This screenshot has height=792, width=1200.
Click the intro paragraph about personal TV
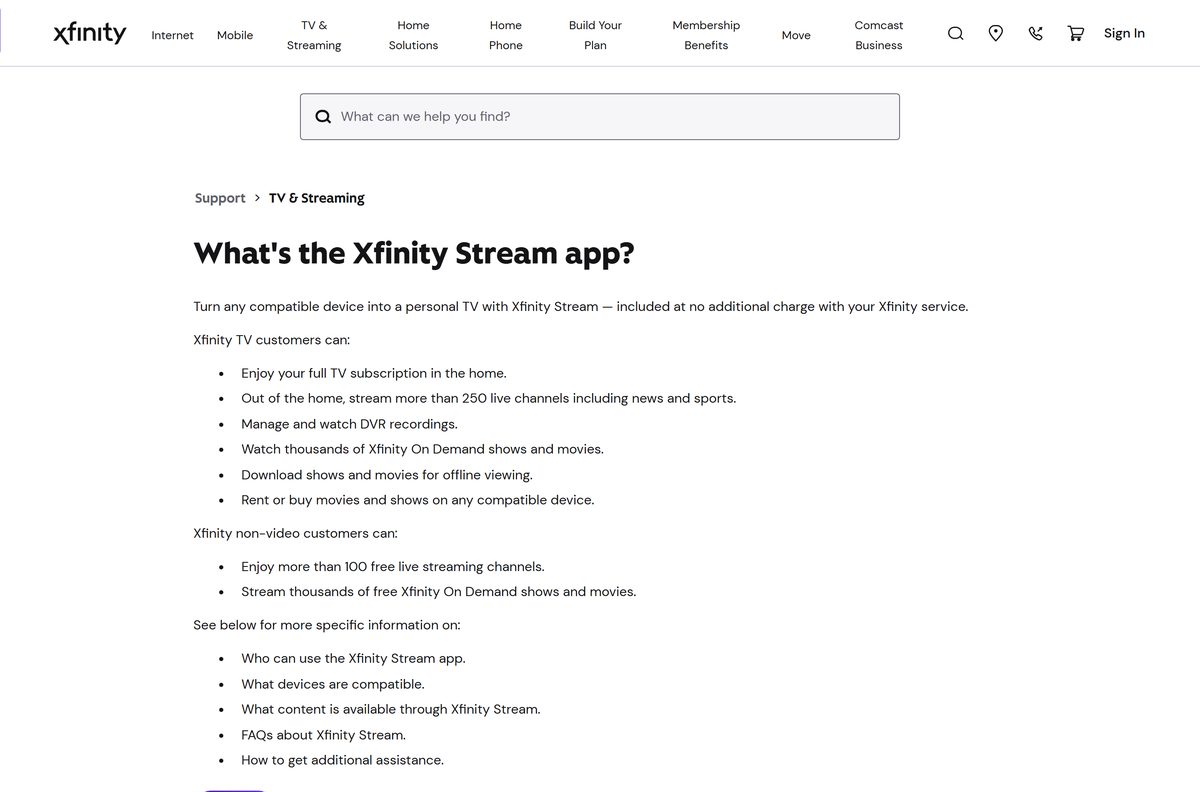581,307
